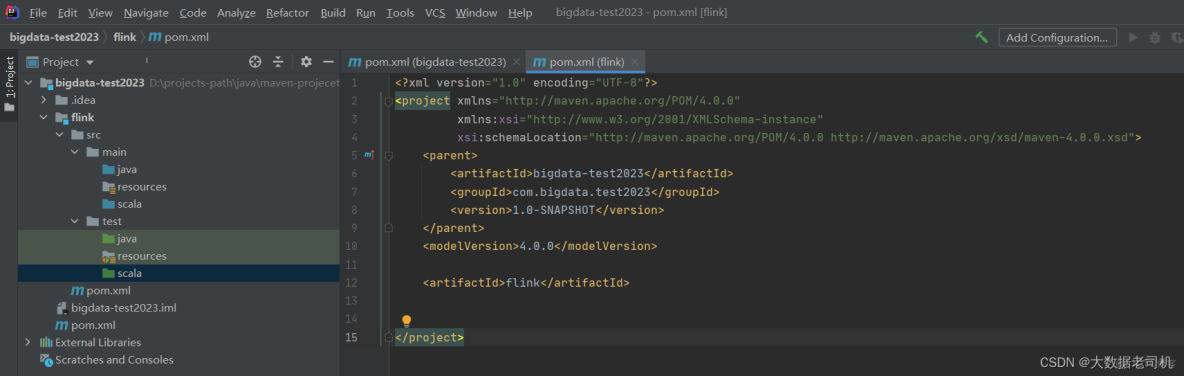The image size is (1184, 376).
Task: Click 1.0-SNAPSHOT version text on line 8
Action: [x=554, y=210]
